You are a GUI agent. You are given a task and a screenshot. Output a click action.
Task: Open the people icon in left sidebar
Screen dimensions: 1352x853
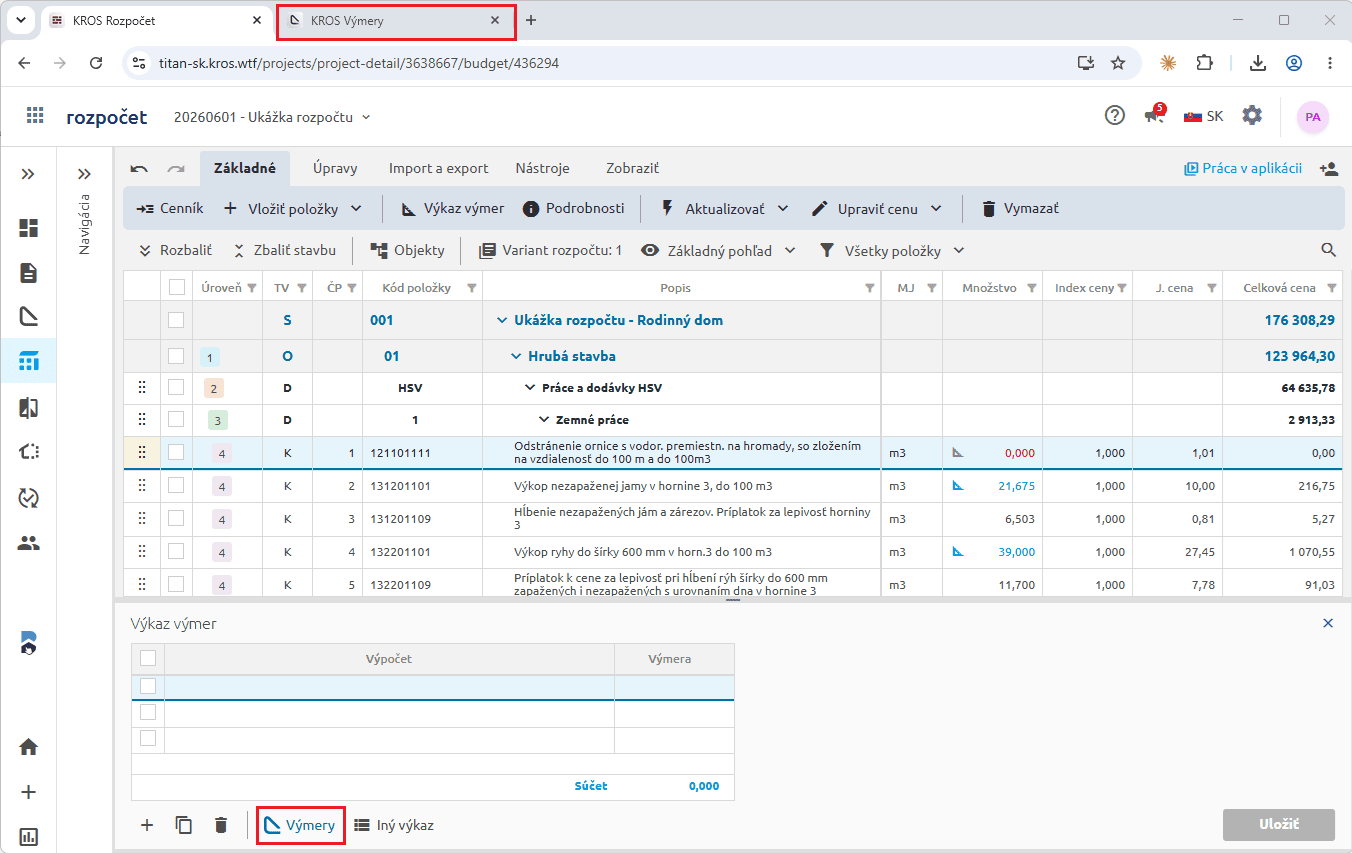click(29, 543)
